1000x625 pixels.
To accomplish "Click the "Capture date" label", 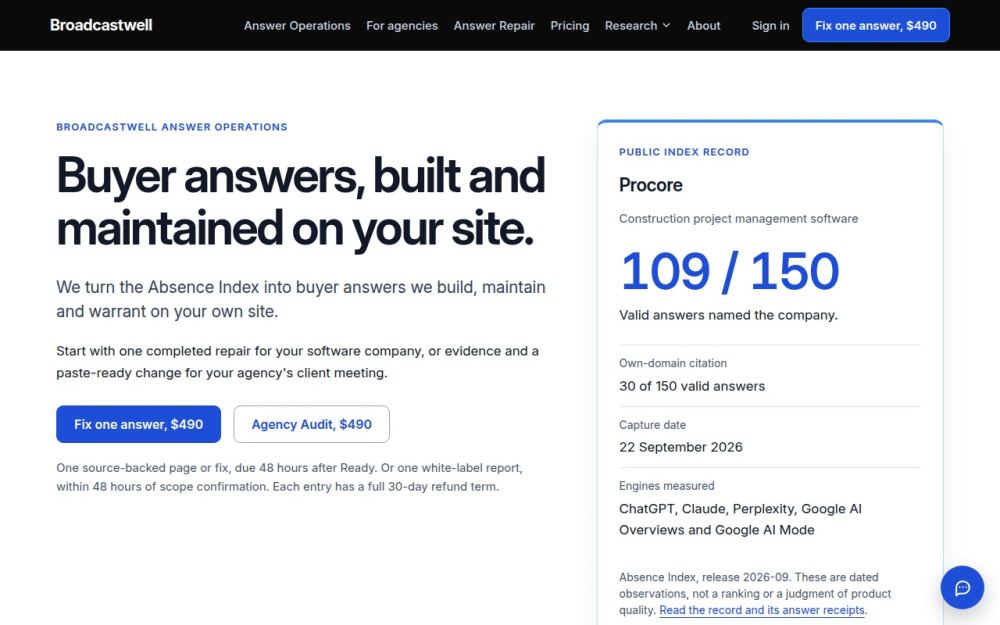I will click(x=652, y=425).
